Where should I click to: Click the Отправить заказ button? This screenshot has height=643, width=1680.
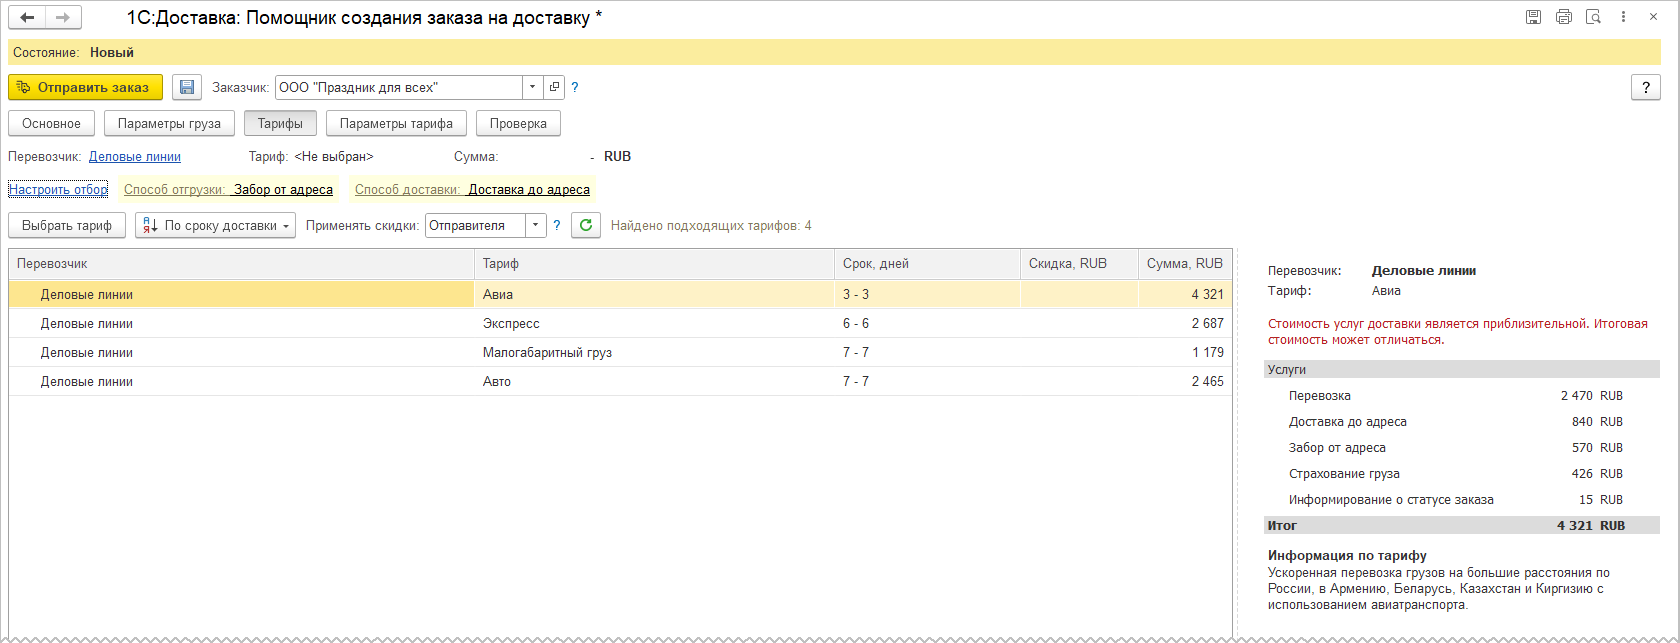[85, 88]
